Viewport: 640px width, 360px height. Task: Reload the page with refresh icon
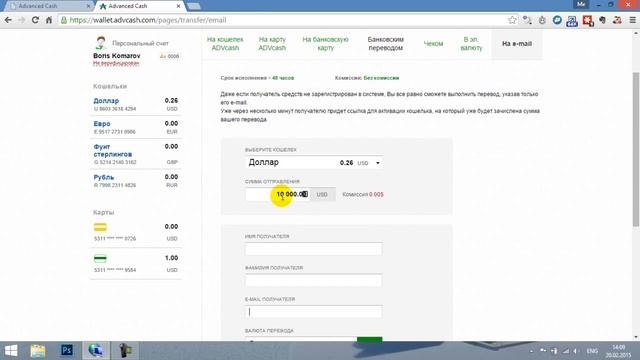click(x=35, y=20)
